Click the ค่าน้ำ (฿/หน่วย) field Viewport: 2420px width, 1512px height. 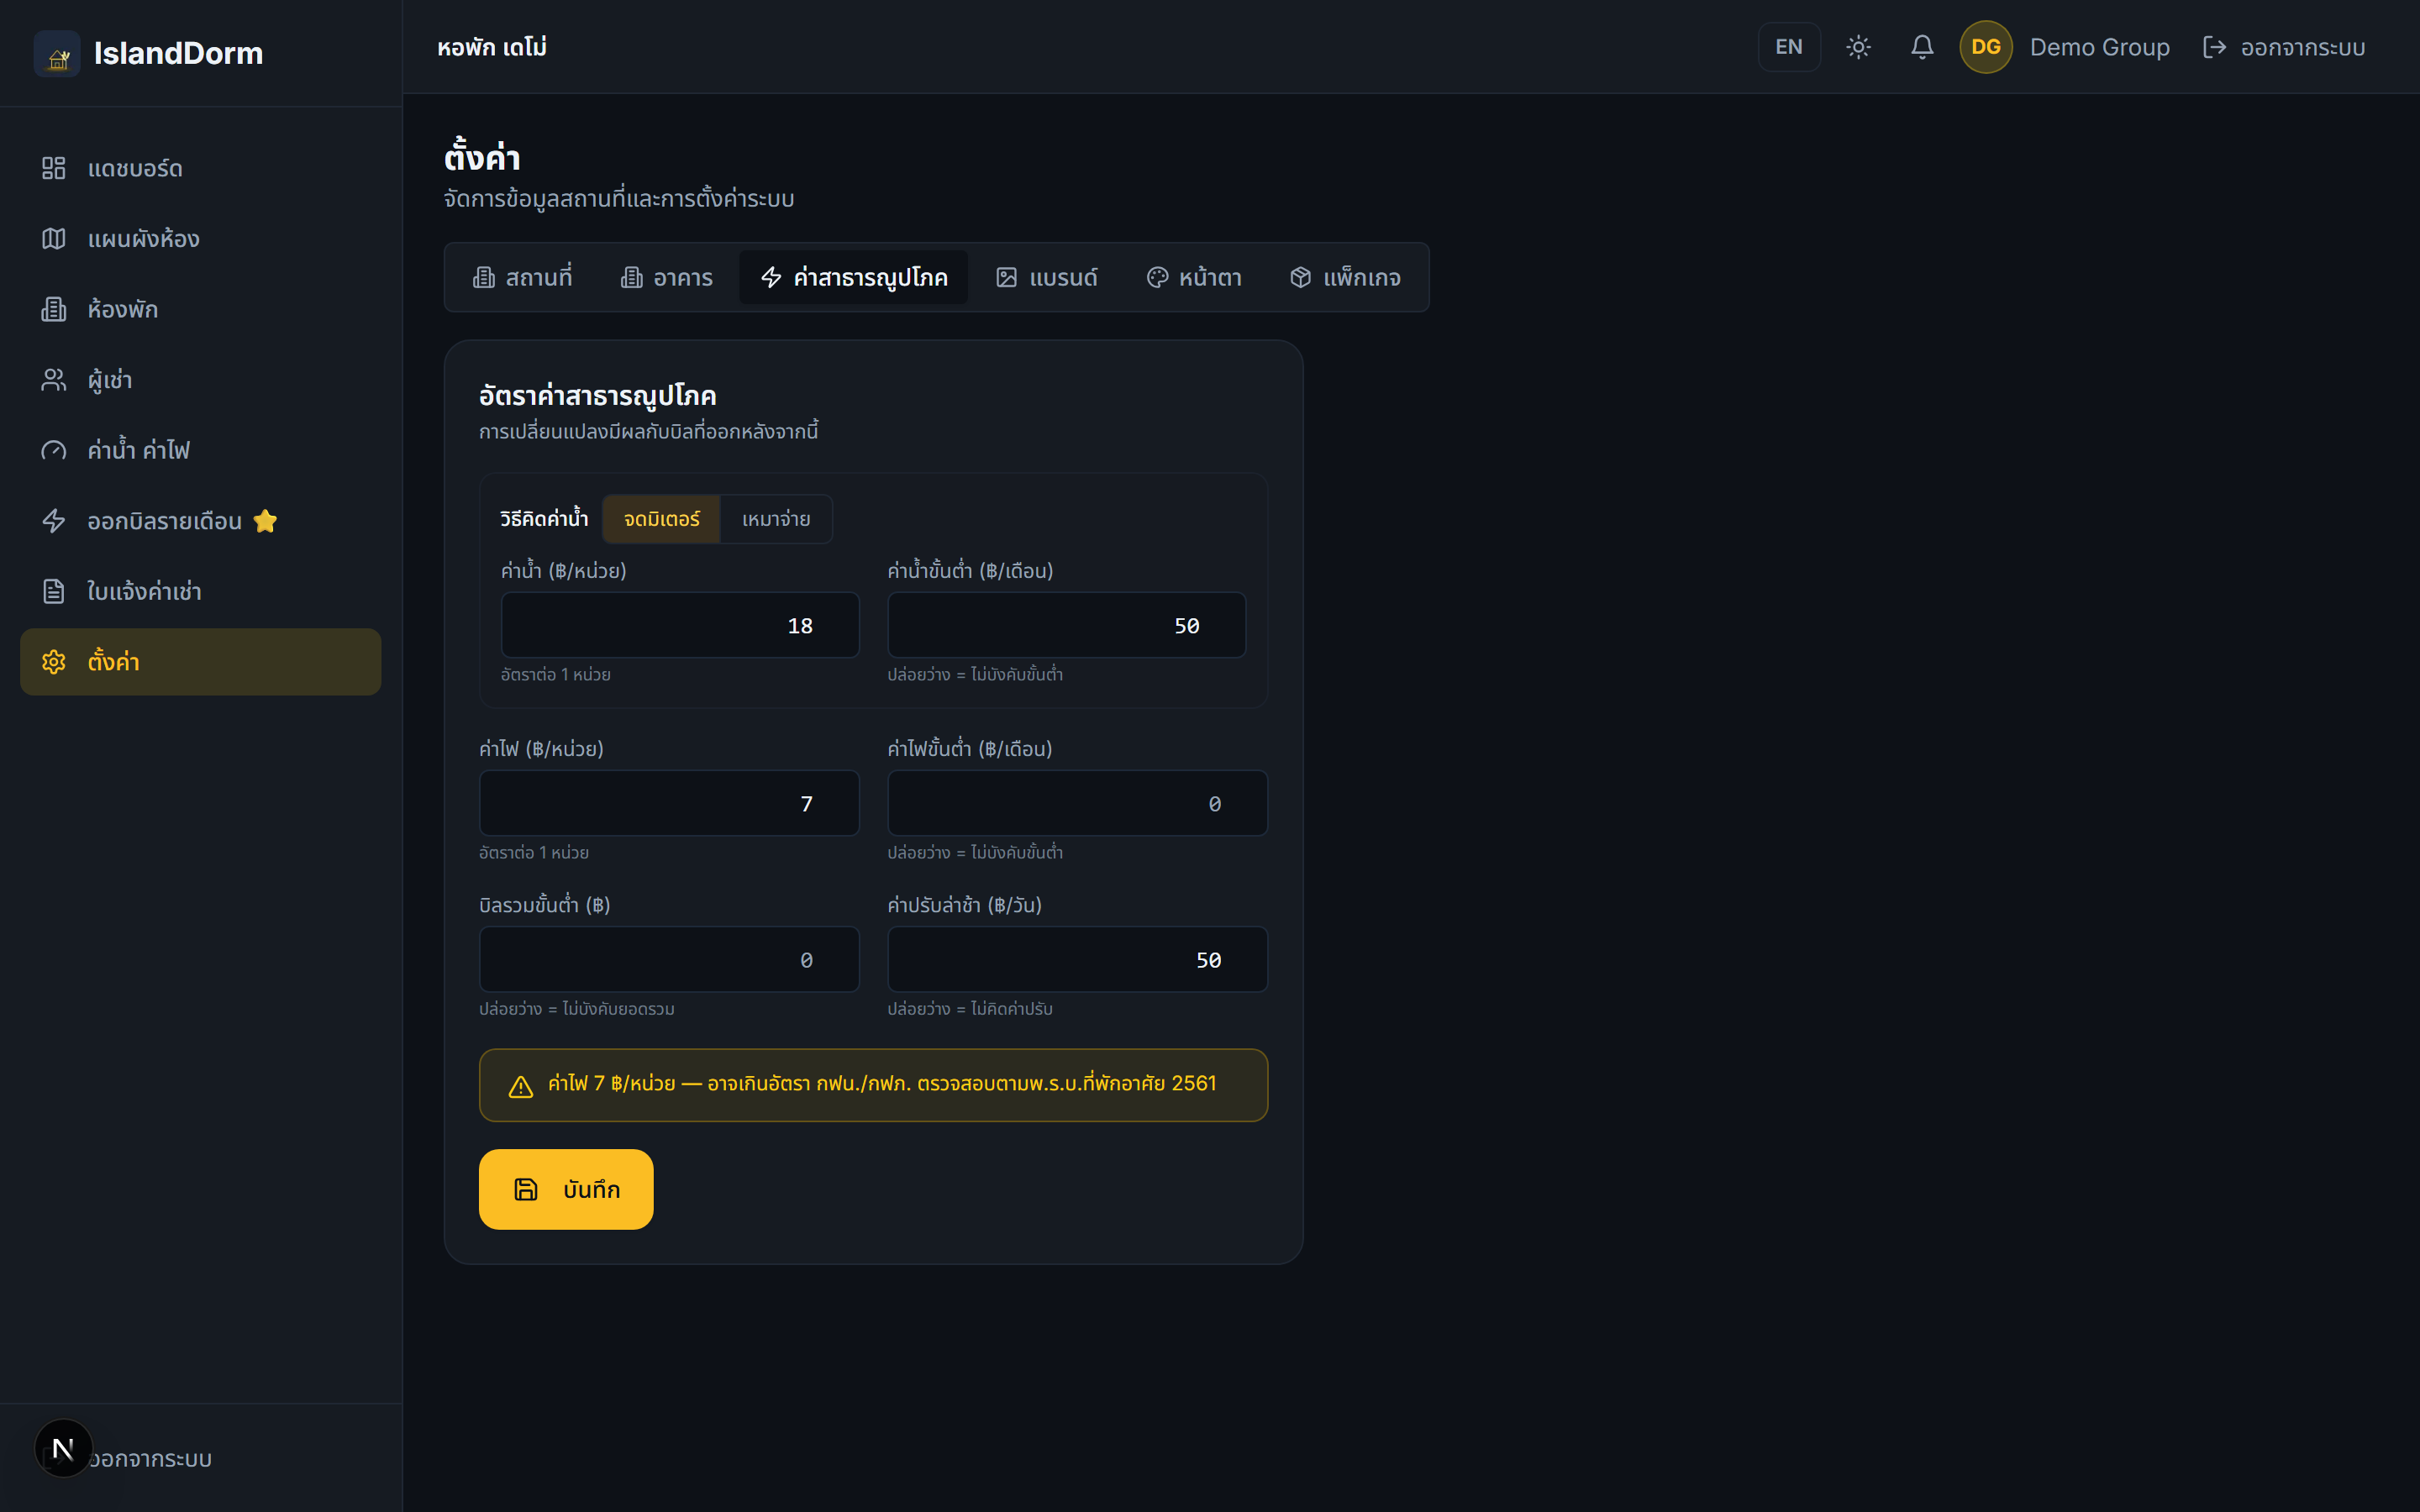pos(680,625)
